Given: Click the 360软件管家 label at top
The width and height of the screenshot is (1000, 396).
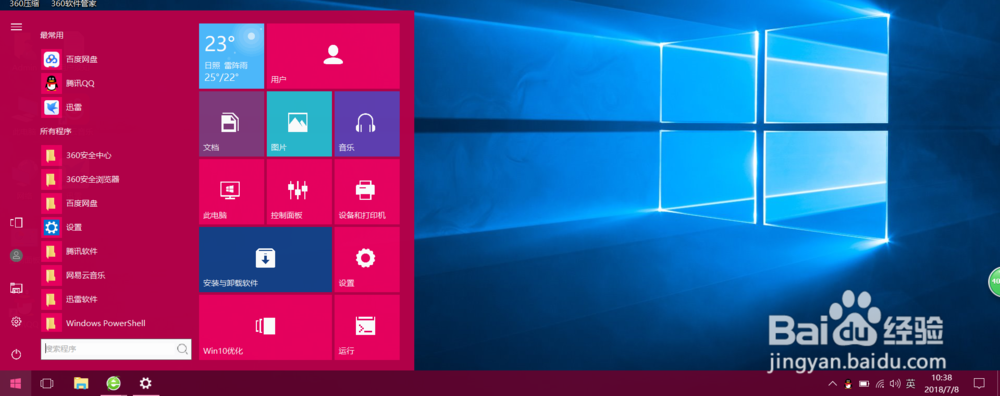Looking at the screenshot, I should pos(74,4).
